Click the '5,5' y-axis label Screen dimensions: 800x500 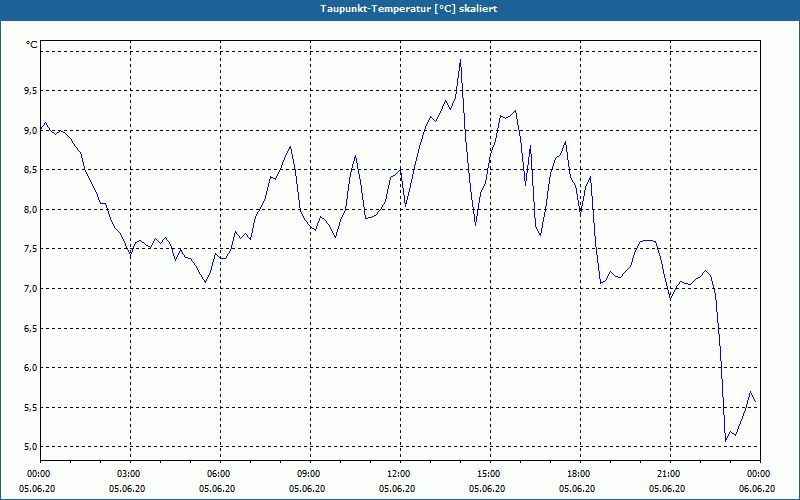point(31,408)
